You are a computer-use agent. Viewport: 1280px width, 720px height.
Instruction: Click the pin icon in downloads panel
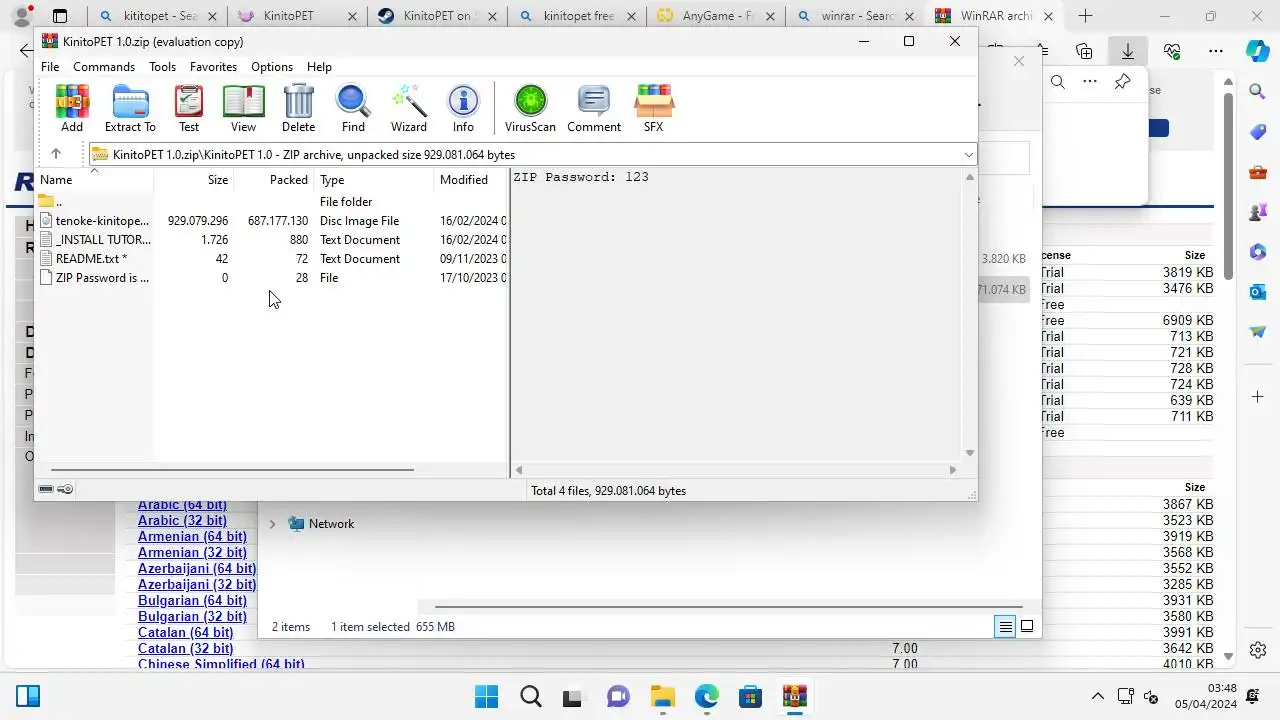1122,82
